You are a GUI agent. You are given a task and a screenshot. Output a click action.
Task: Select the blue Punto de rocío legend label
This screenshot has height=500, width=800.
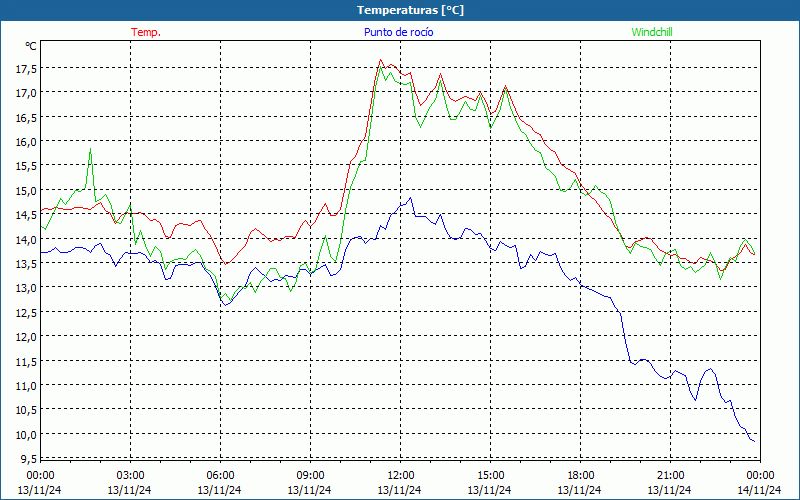pyautogui.click(x=398, y=32)
